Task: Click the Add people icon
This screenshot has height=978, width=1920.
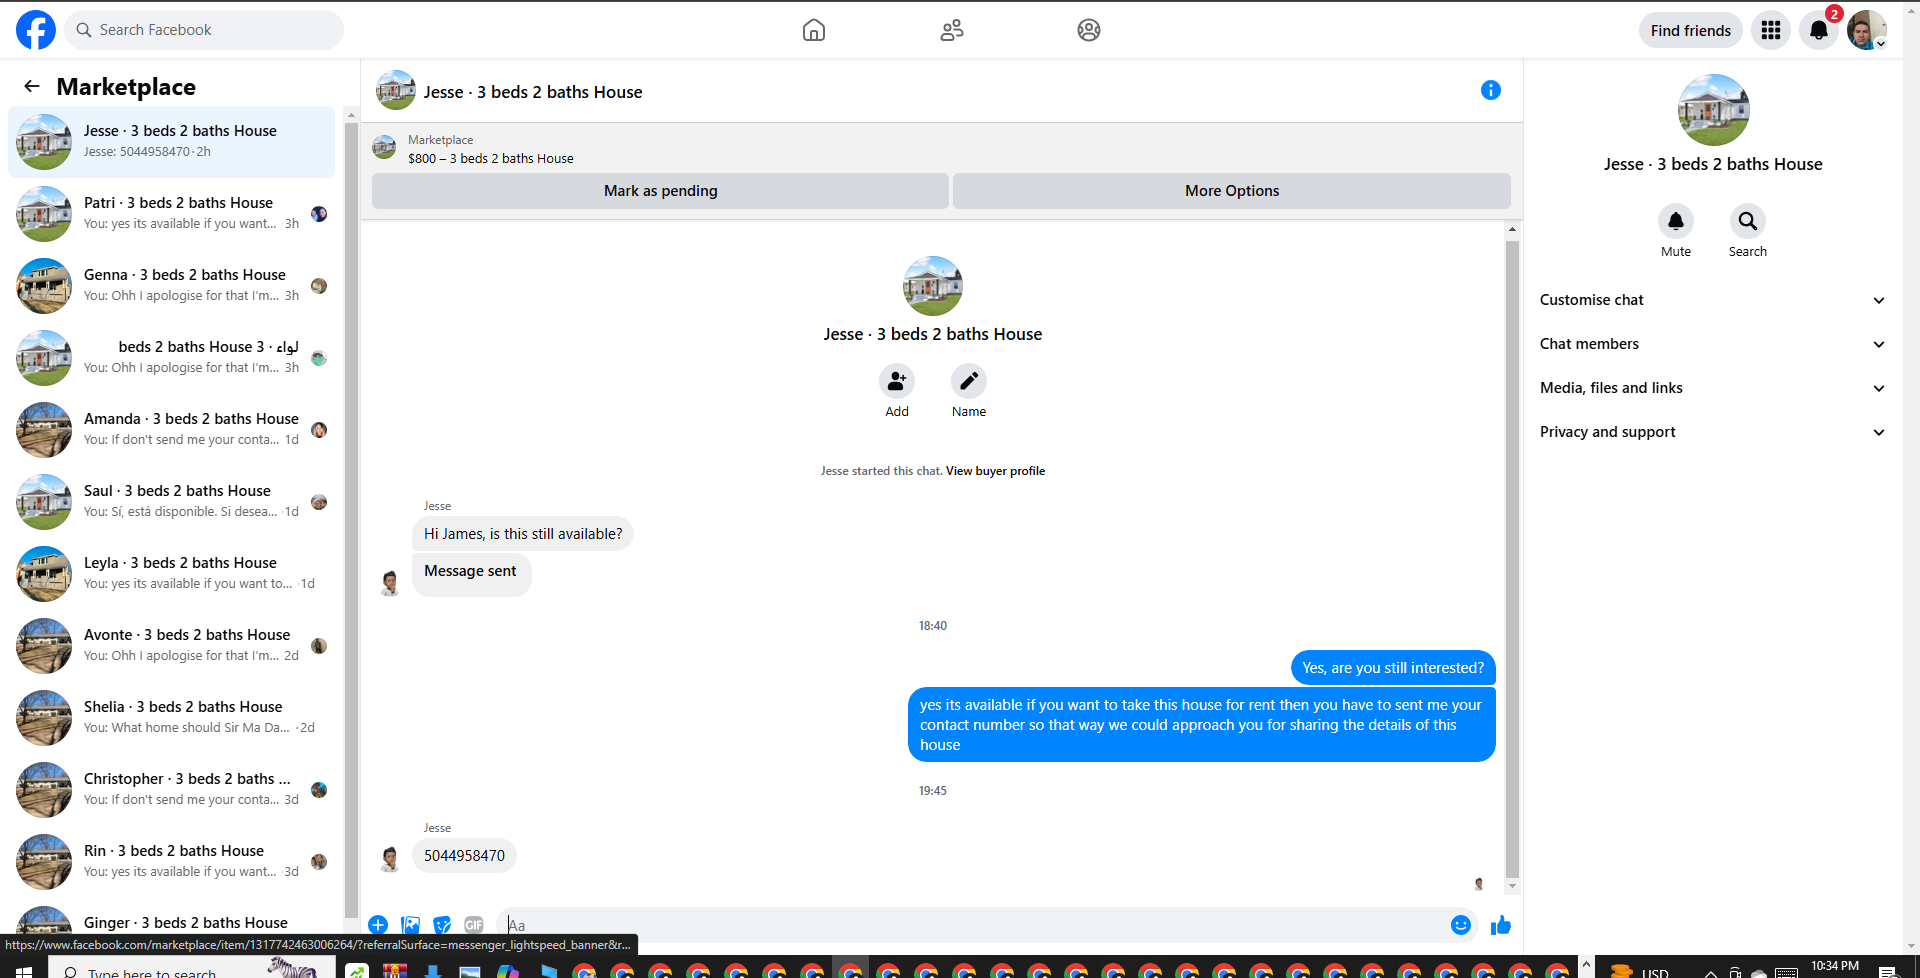Action: coord(897,381)
